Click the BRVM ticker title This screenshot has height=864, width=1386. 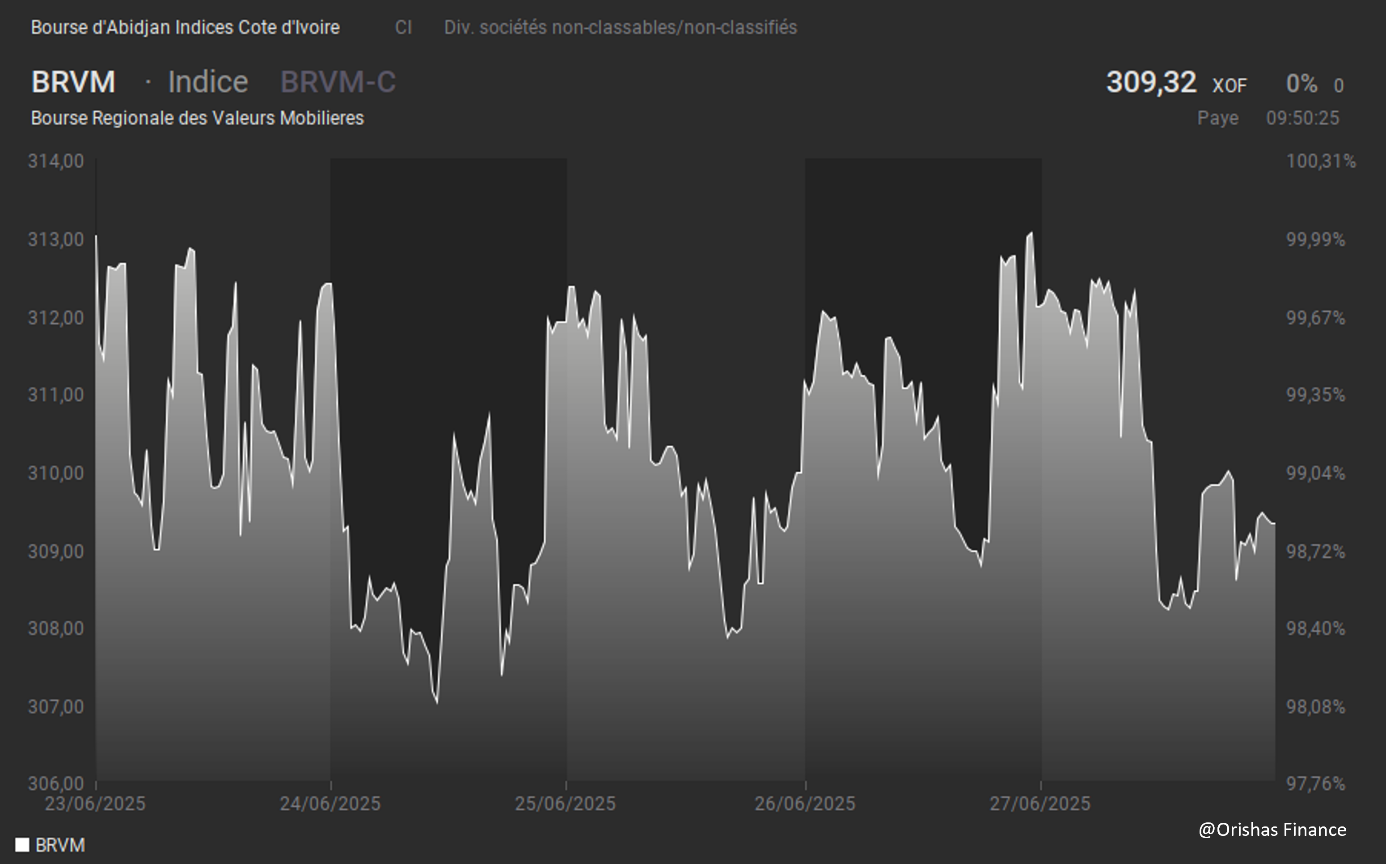[x=73, y=82]
